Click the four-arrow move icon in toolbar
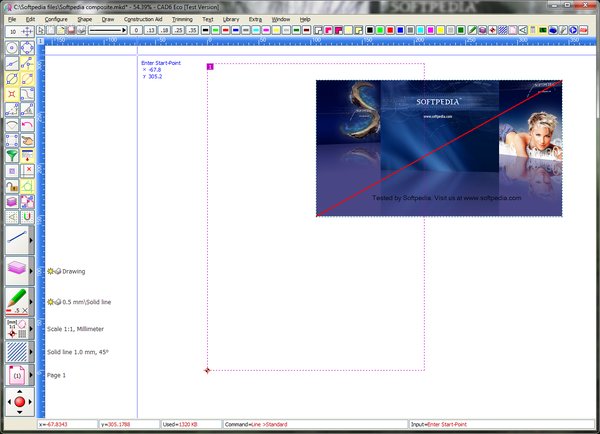 point(28,31)
